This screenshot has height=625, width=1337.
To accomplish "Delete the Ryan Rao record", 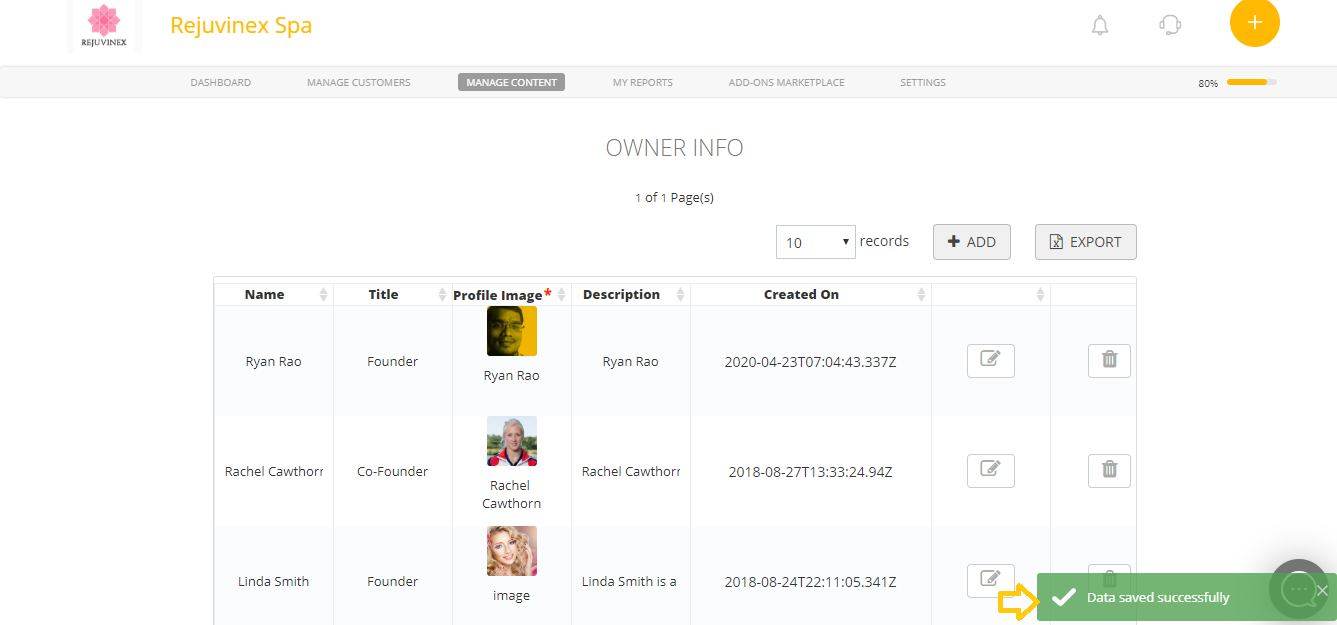I will 1109,361.
